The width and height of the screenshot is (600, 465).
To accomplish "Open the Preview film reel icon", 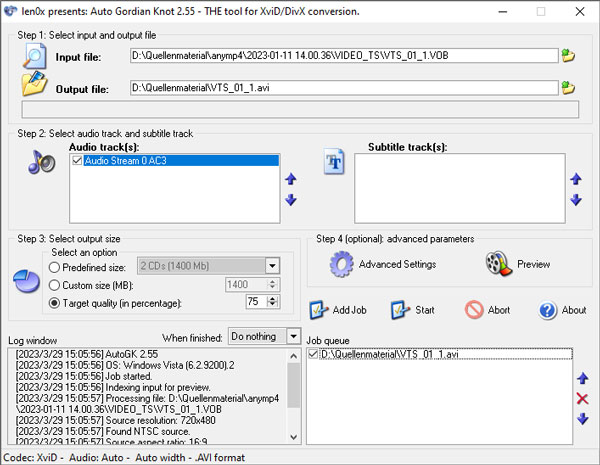I will coord(499,264).
